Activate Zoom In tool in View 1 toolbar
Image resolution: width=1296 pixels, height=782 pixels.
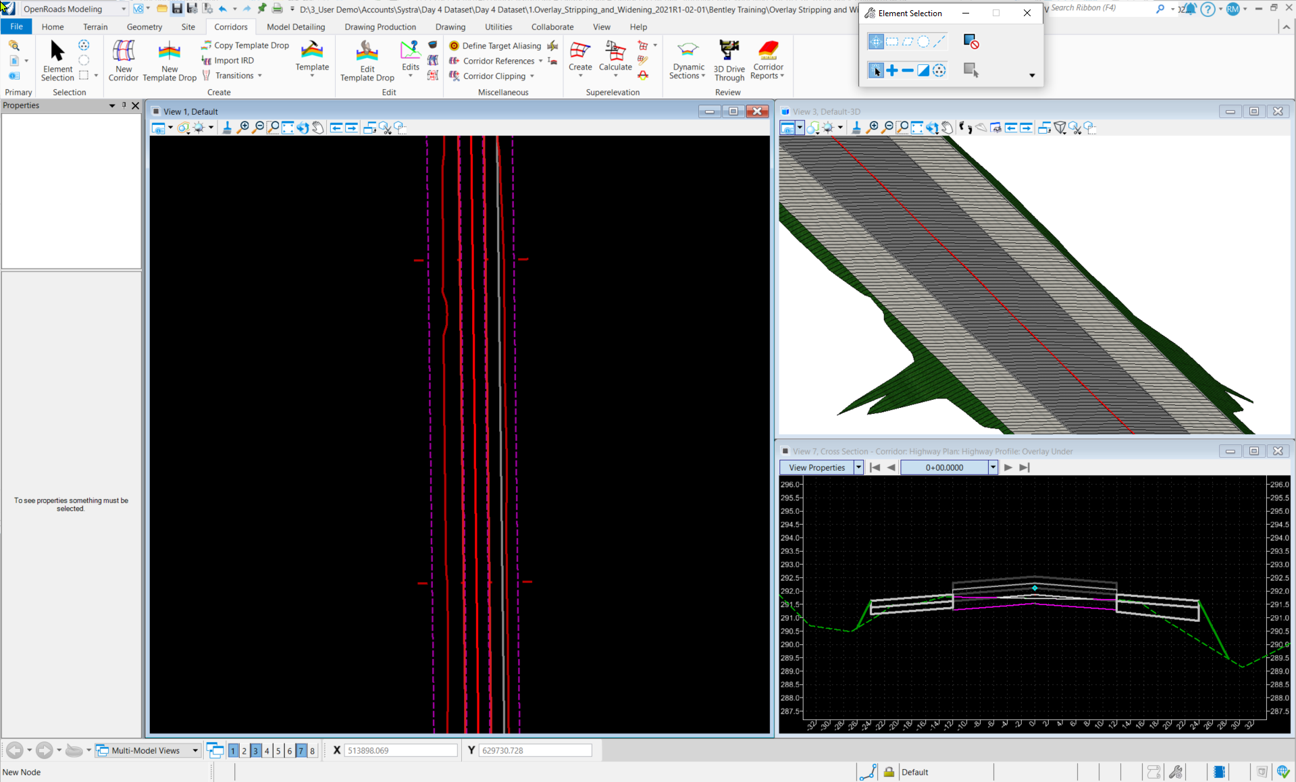click(x=245, y=128)
